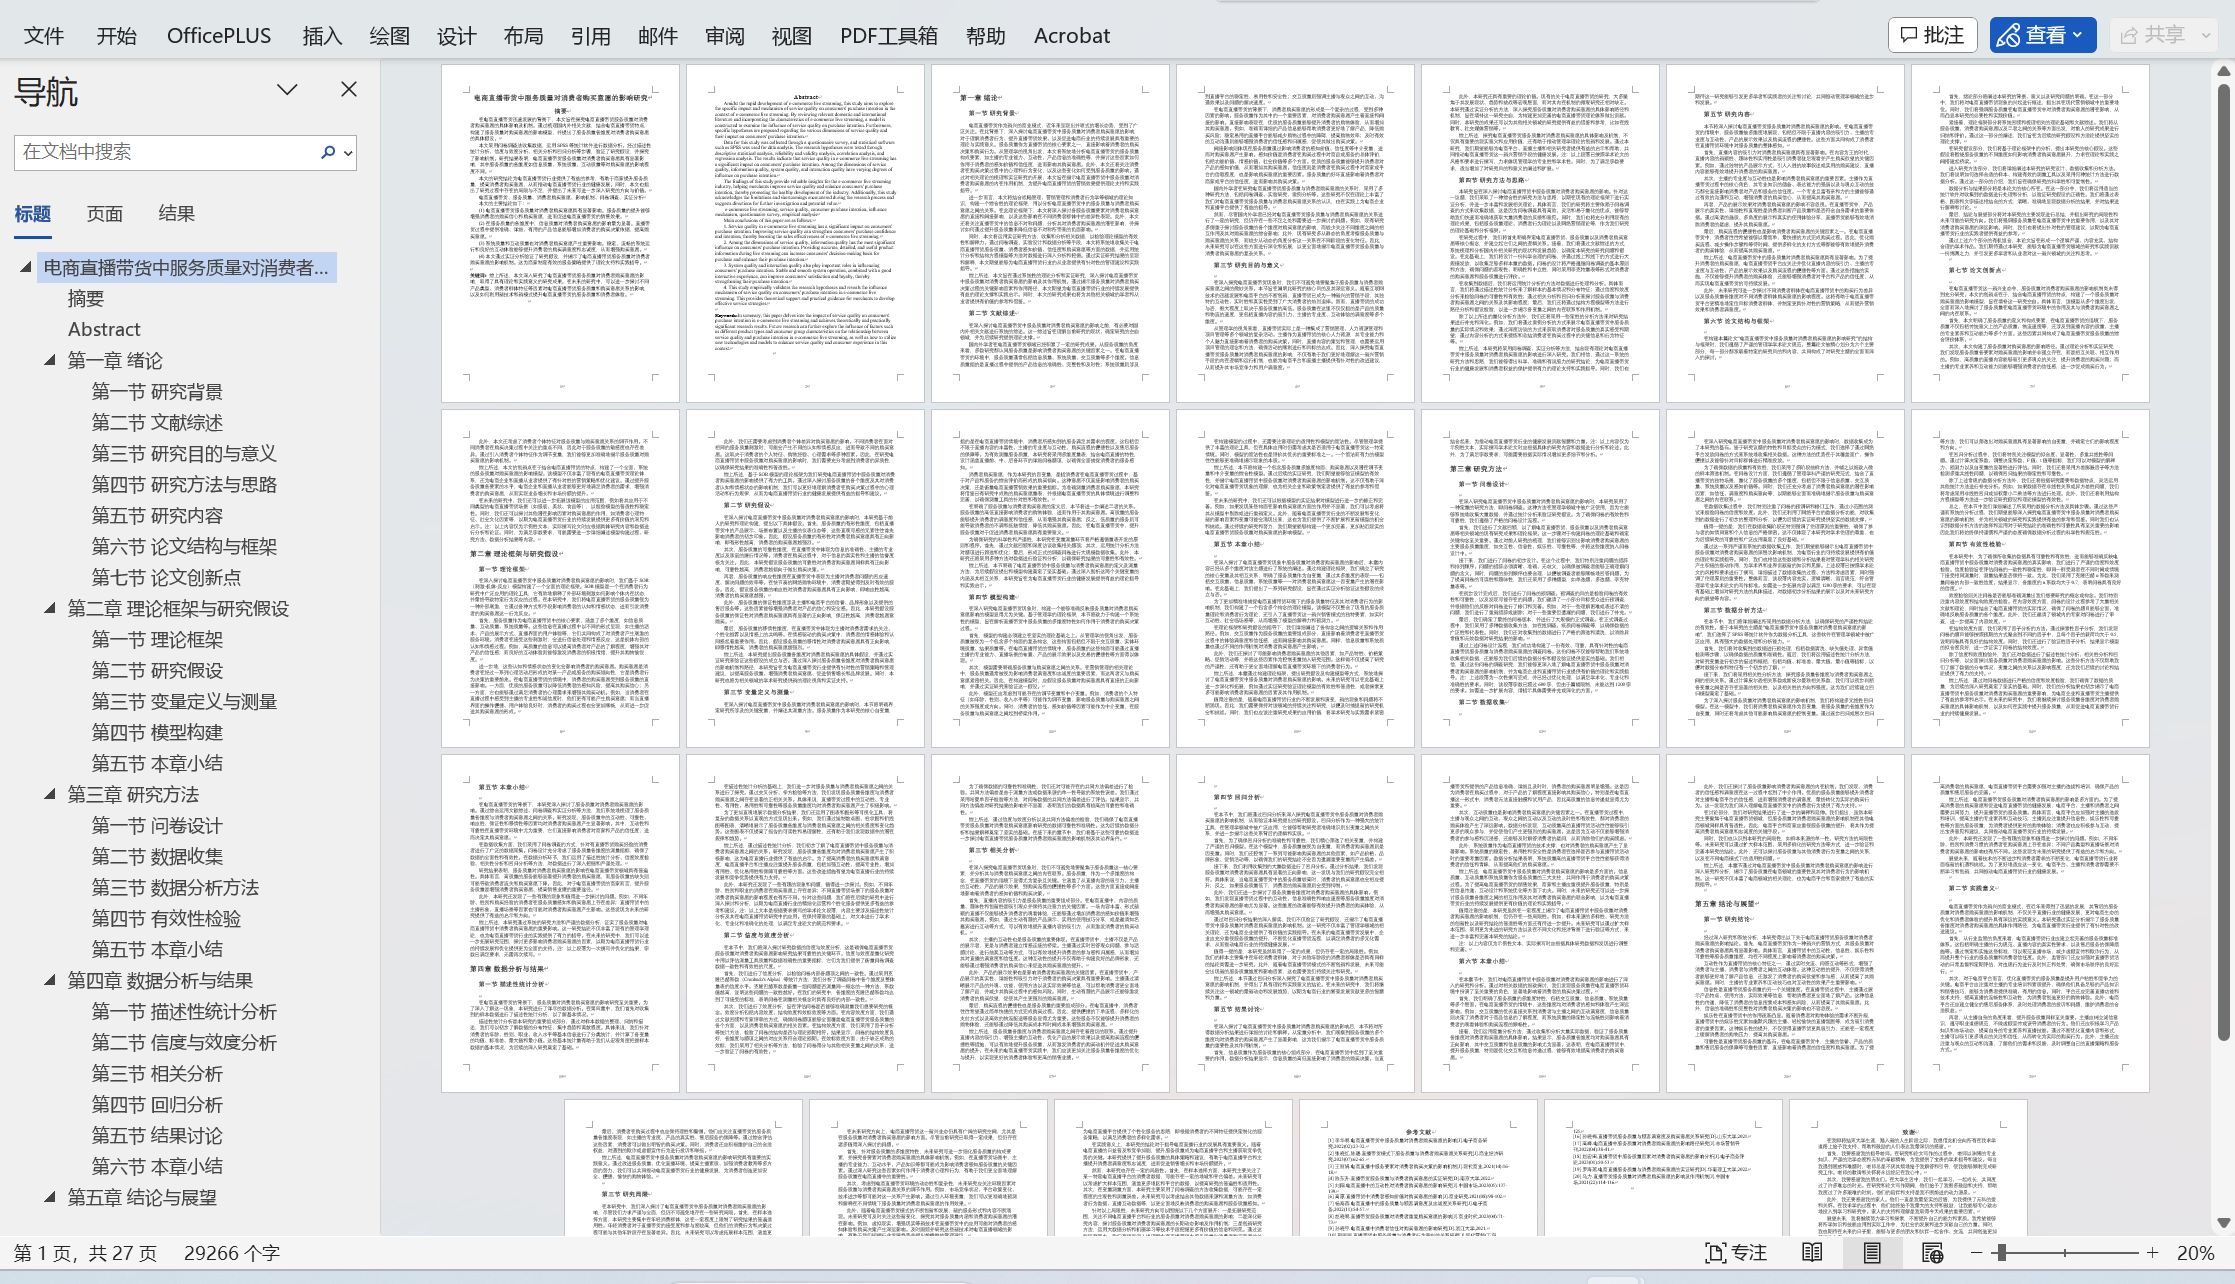The image size is (2235, 1284).
Task: Collapse 第一章 绪论 heading in navigation
Action: [x=49, y=360]
